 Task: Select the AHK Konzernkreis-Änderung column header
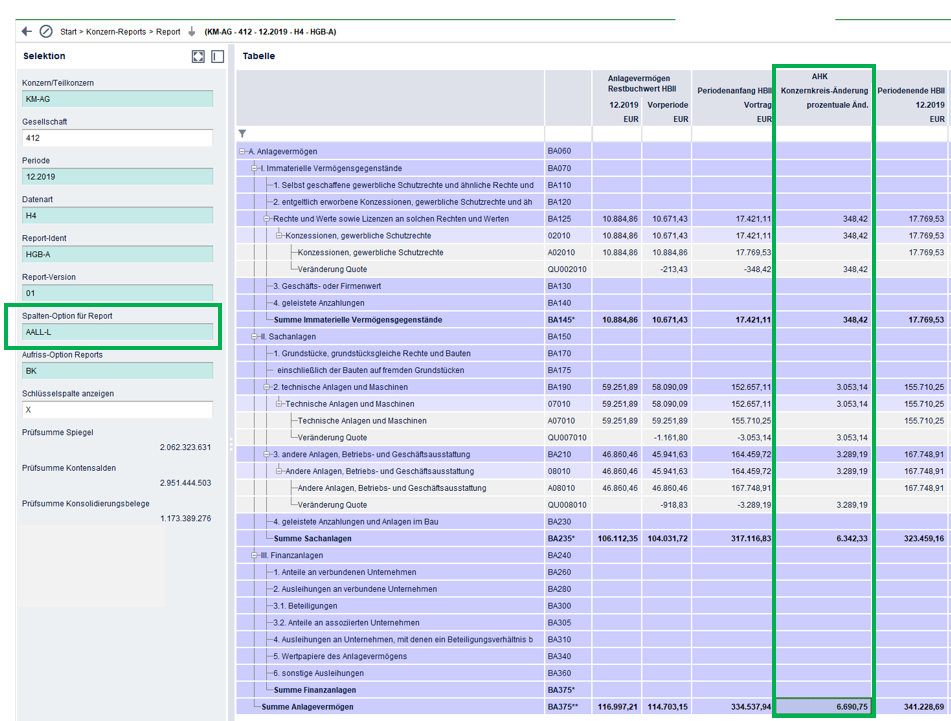(x=824, y=90)
